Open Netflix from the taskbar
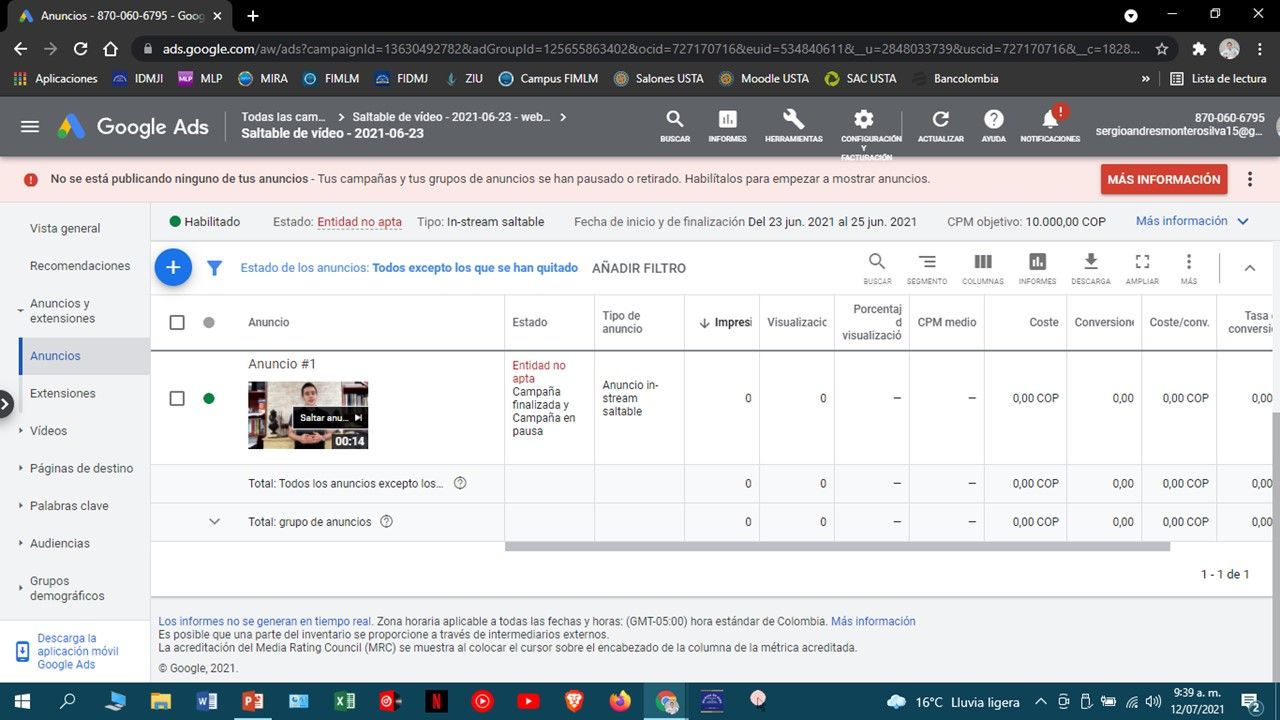1280x720 pixels. pyautogui.click(x=436, y=701)
